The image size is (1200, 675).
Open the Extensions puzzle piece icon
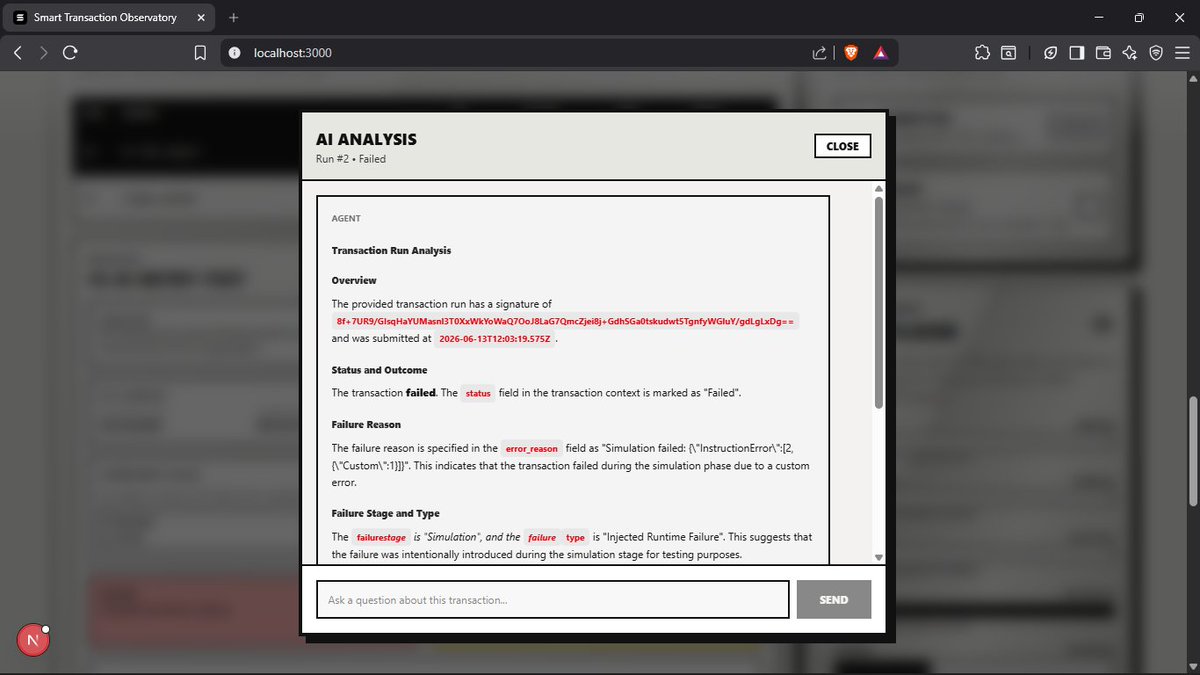pos(982,53)
